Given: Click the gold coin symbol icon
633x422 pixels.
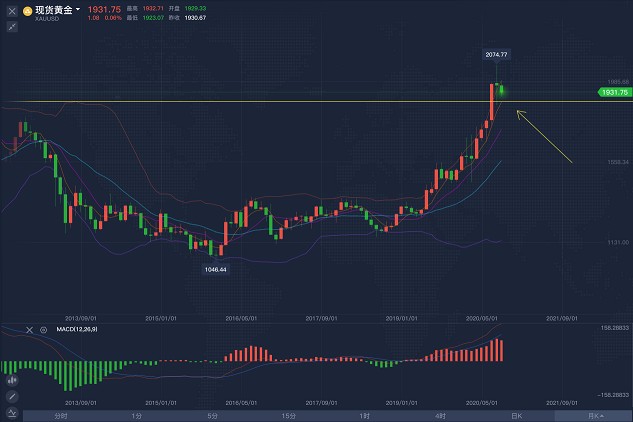Looking at the screenshot, I should [27, 11].
